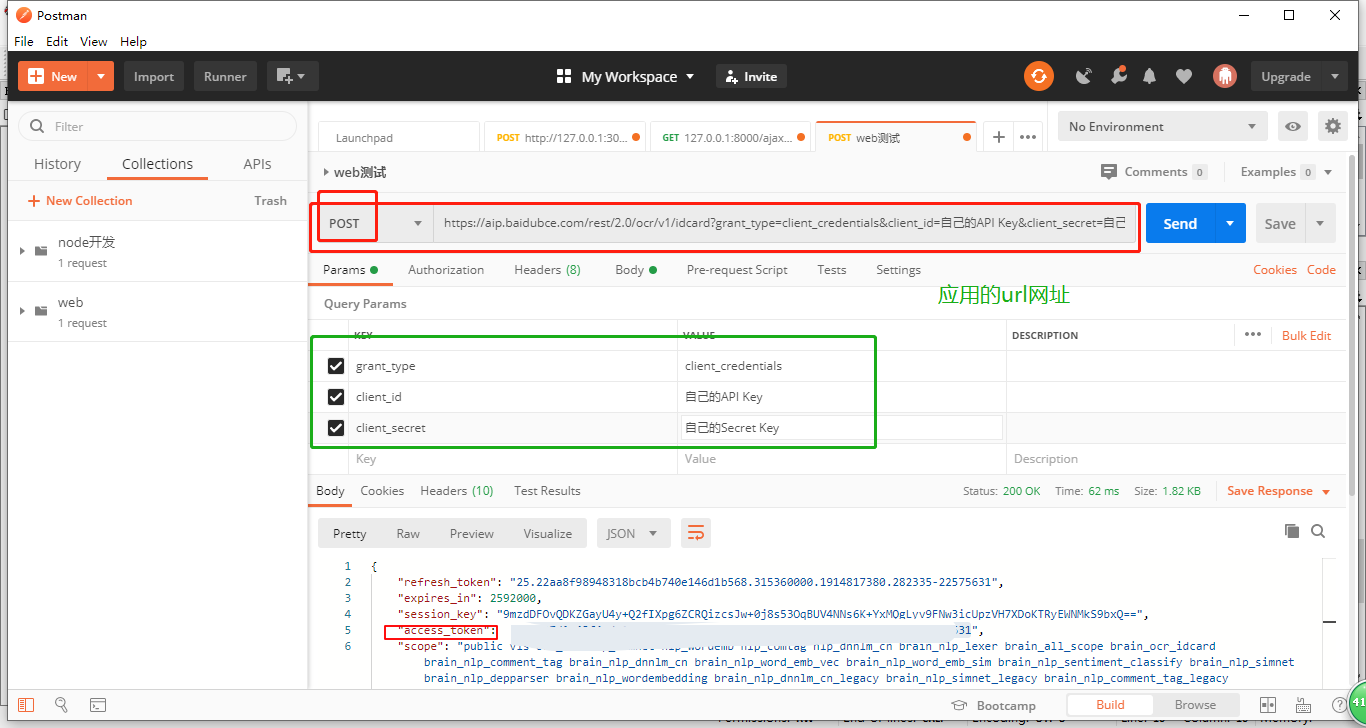Toggle line wrap in response body
Image resolution: width=1366 pixels, height=728 pixels.
tap(696, 533)
